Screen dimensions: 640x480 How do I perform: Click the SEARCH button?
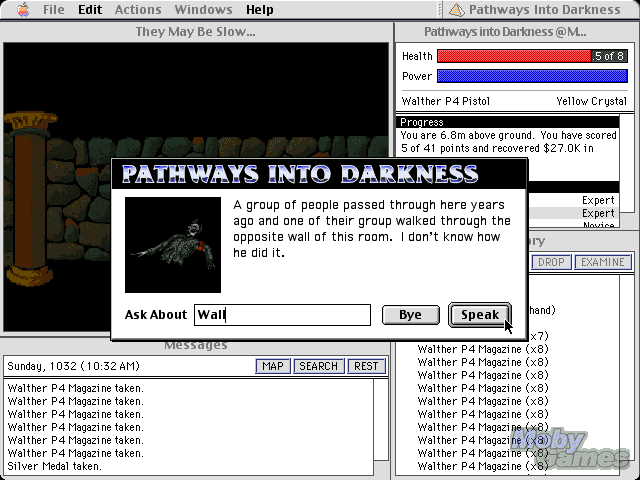[x=318, y=366]
